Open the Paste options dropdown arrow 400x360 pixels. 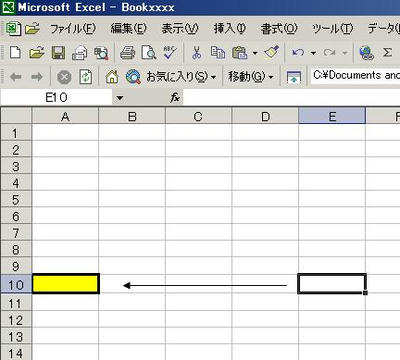coord(255,53)
